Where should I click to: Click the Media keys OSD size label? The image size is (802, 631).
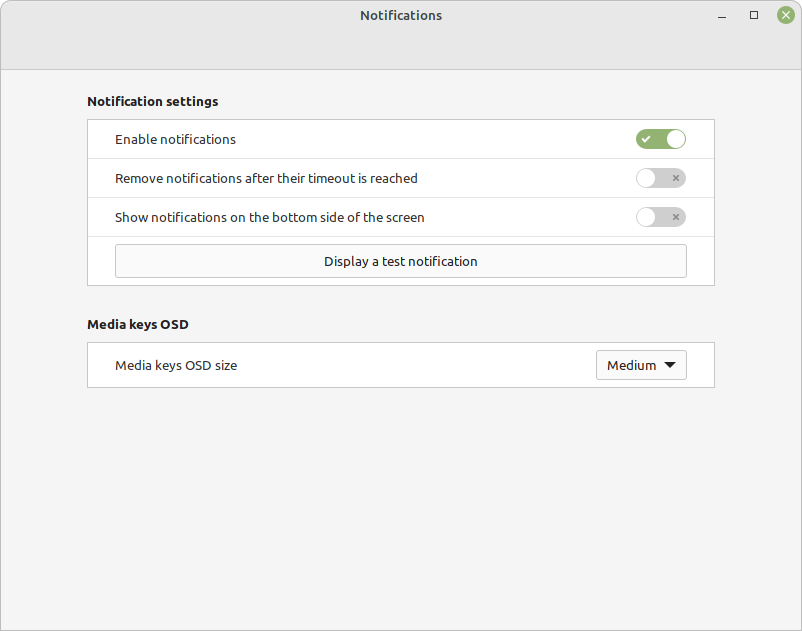click(176, 365)
